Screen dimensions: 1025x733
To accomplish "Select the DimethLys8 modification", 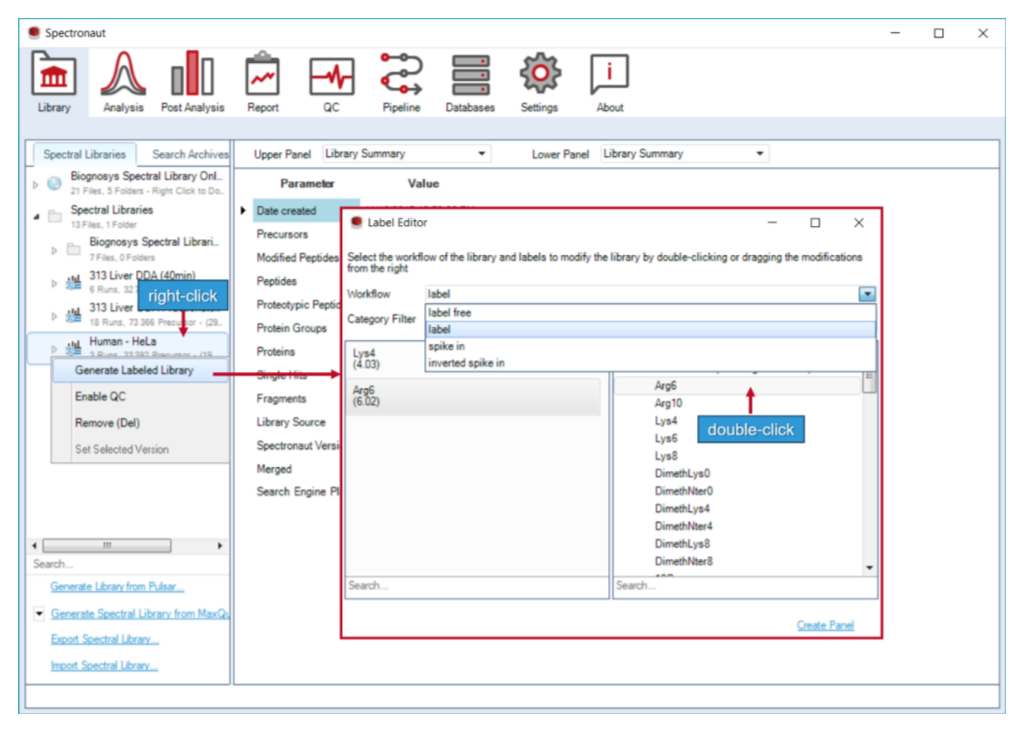I will tap(682, 544).
